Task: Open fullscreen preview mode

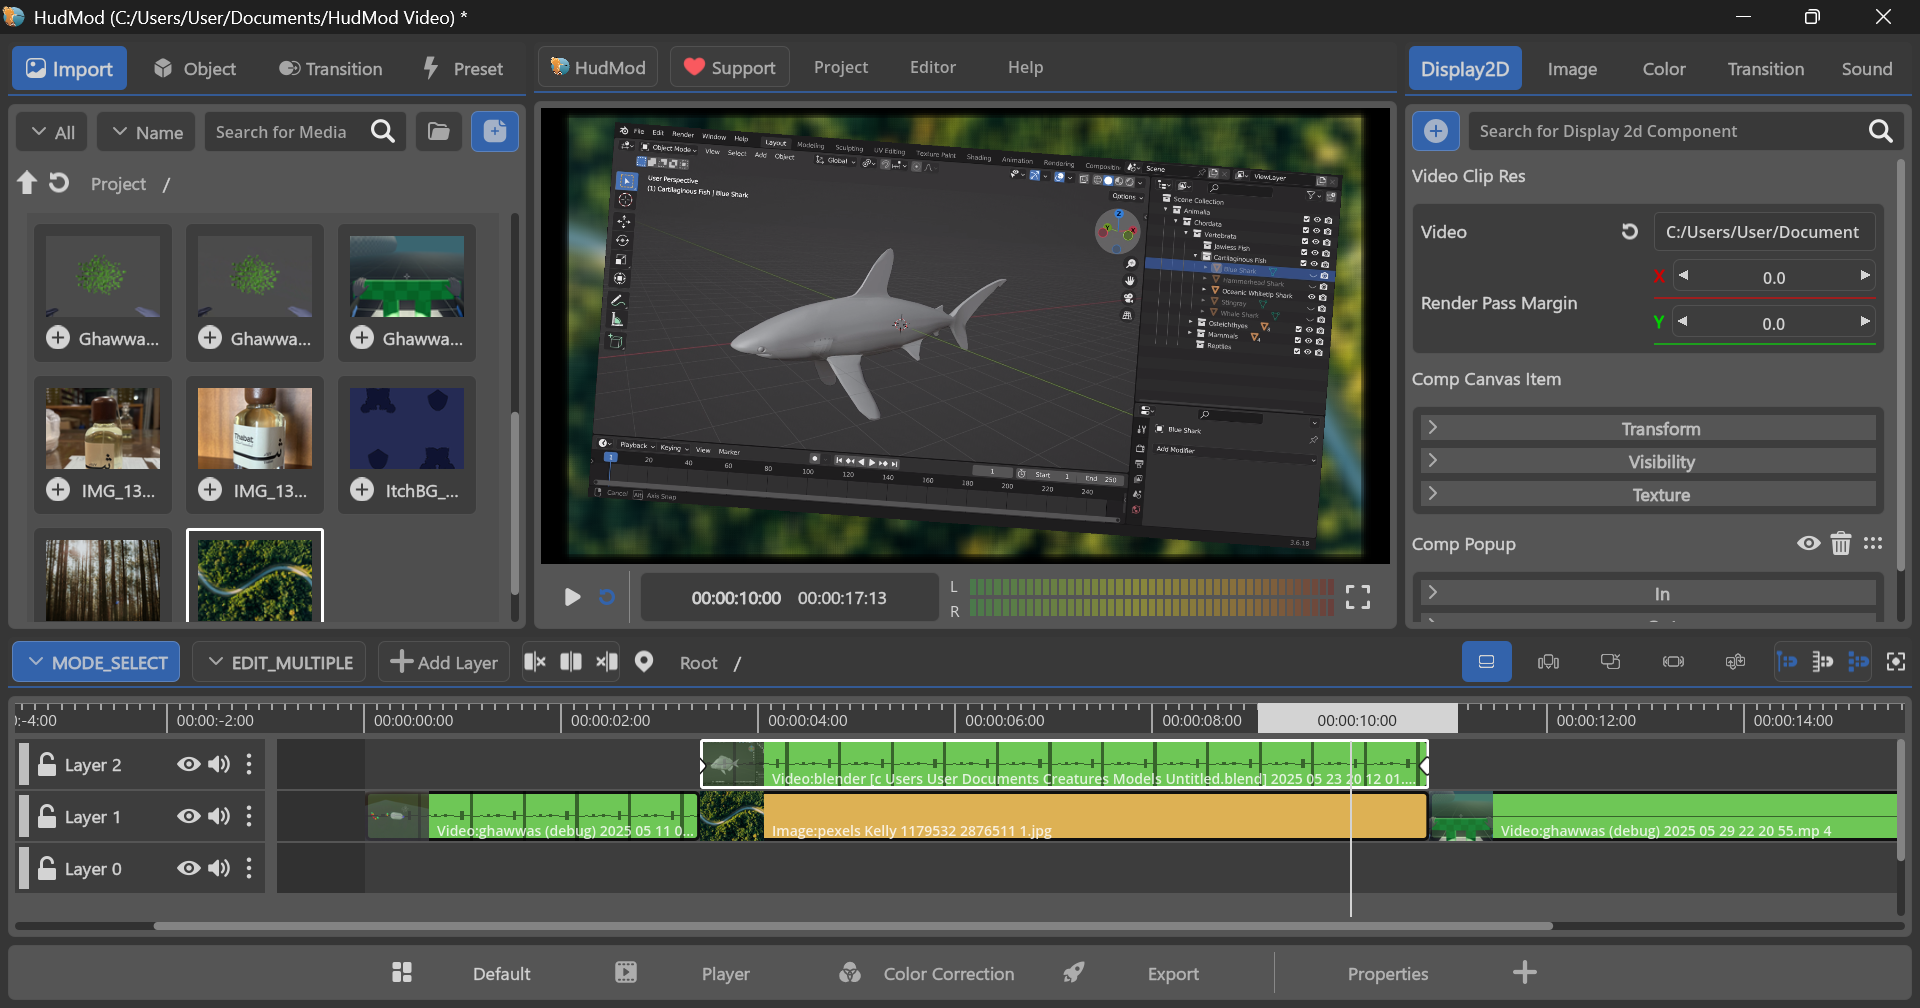Action: [x=1357, y=597]
